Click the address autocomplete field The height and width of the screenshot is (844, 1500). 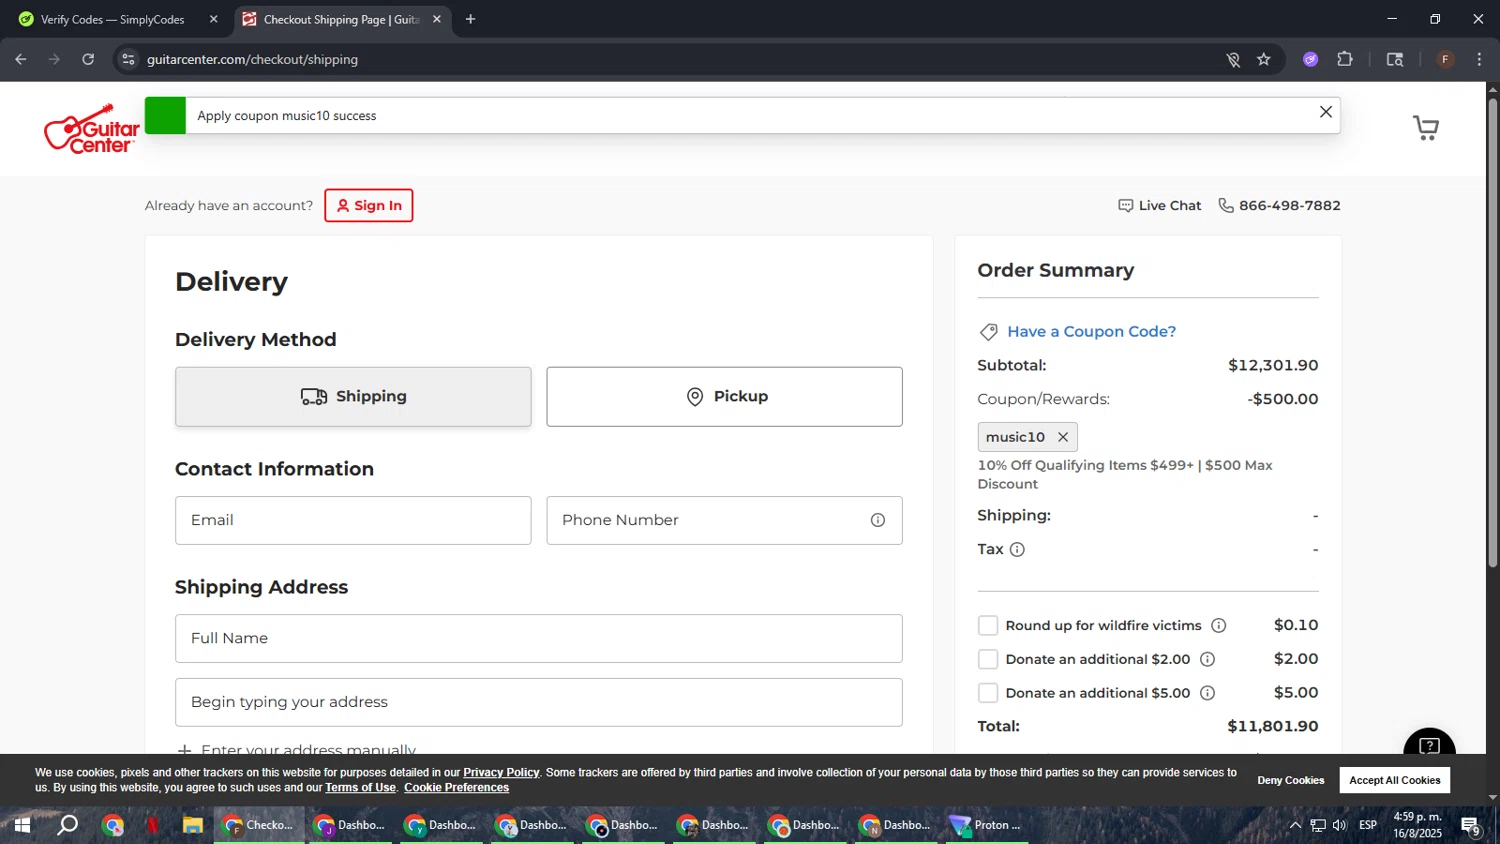pyautogui.click(x=538, y=703)
